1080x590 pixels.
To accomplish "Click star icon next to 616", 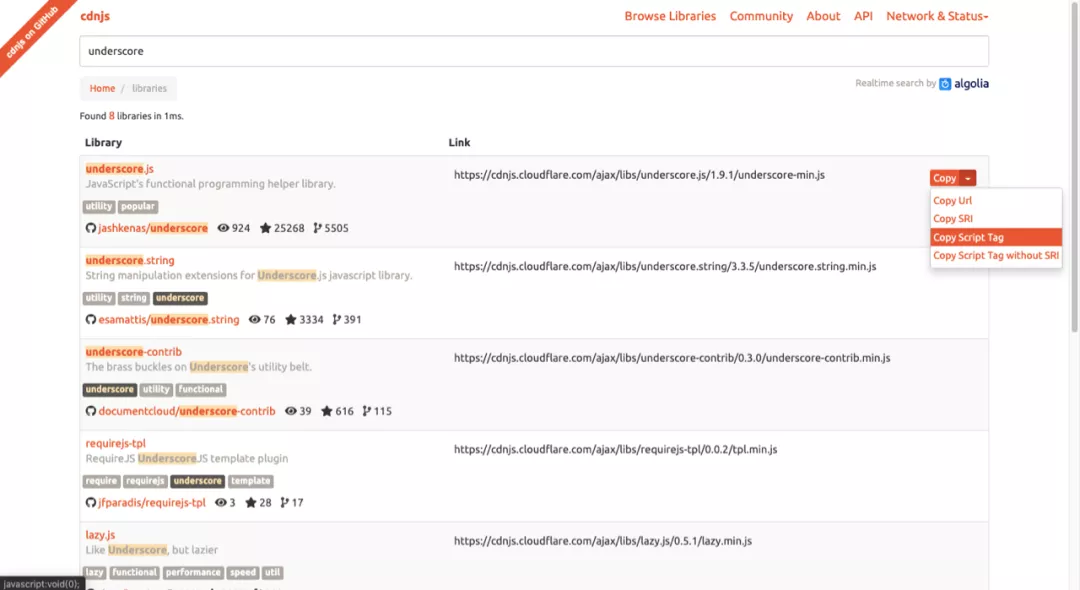I will pyautogui.click(x=326, y=411).
